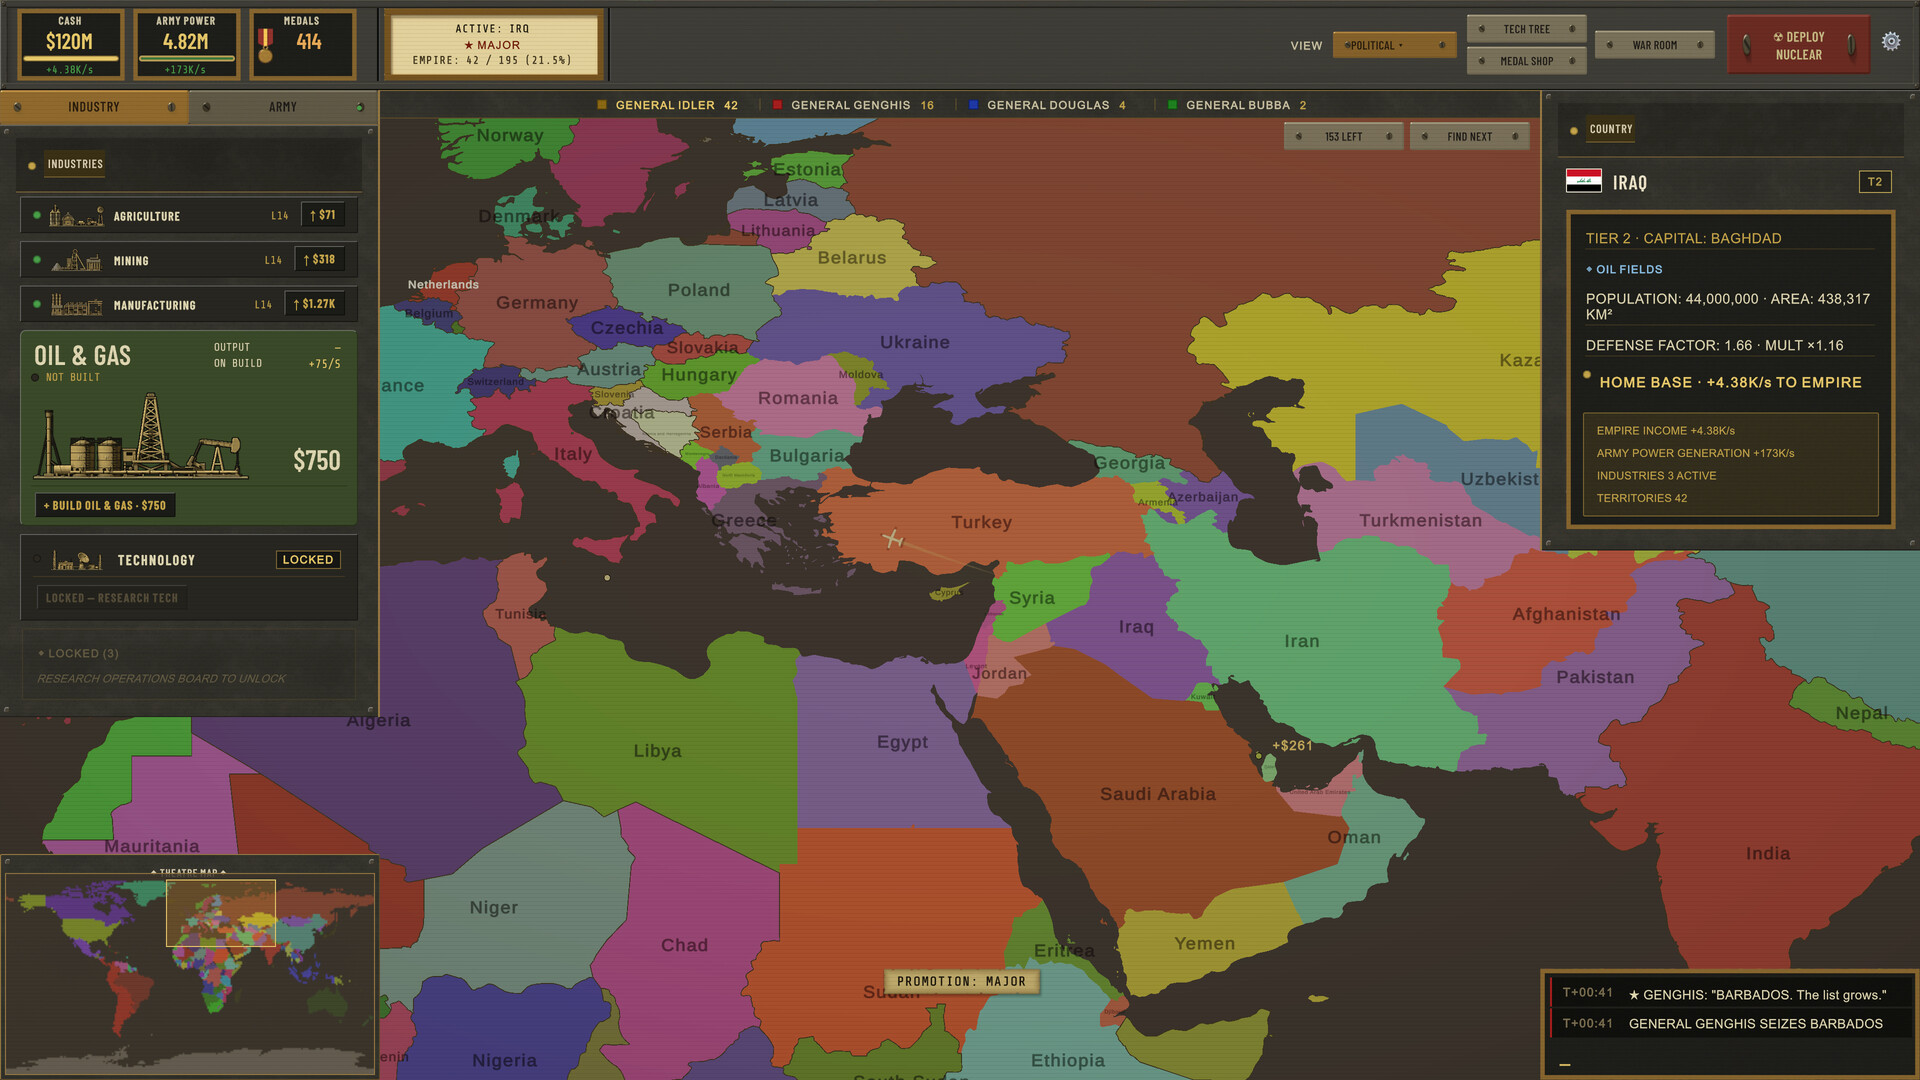Click the oil derrick illustration

point(142,435)
